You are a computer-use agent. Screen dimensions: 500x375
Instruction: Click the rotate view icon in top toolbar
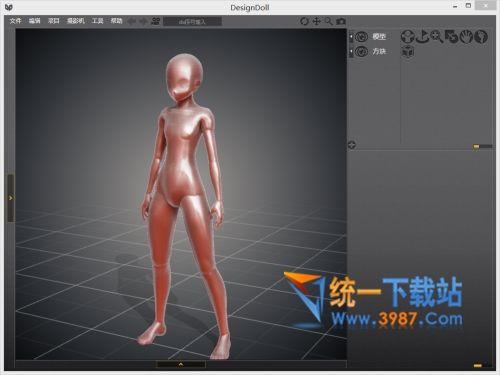pyautogui.click(x=304, y=21)
